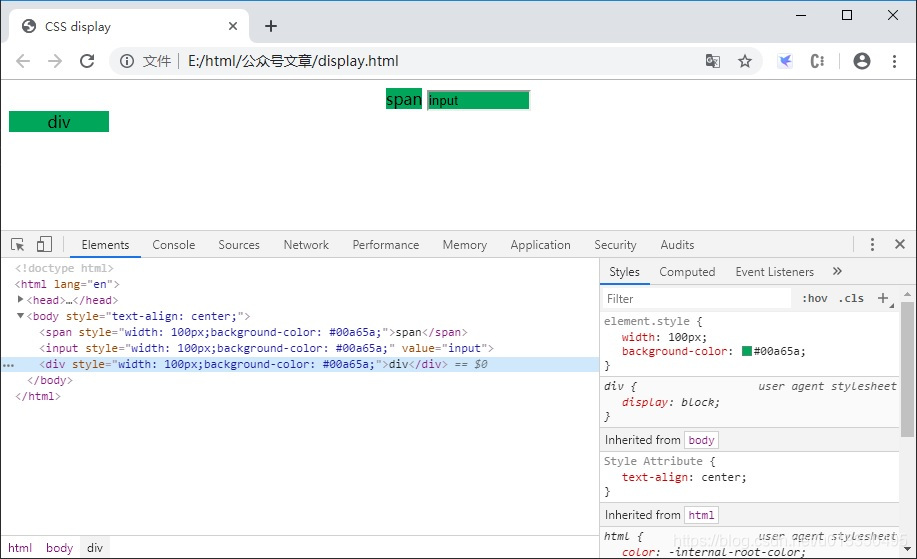Click the green div block on page

pyautogui.click(x=58, y=122)
